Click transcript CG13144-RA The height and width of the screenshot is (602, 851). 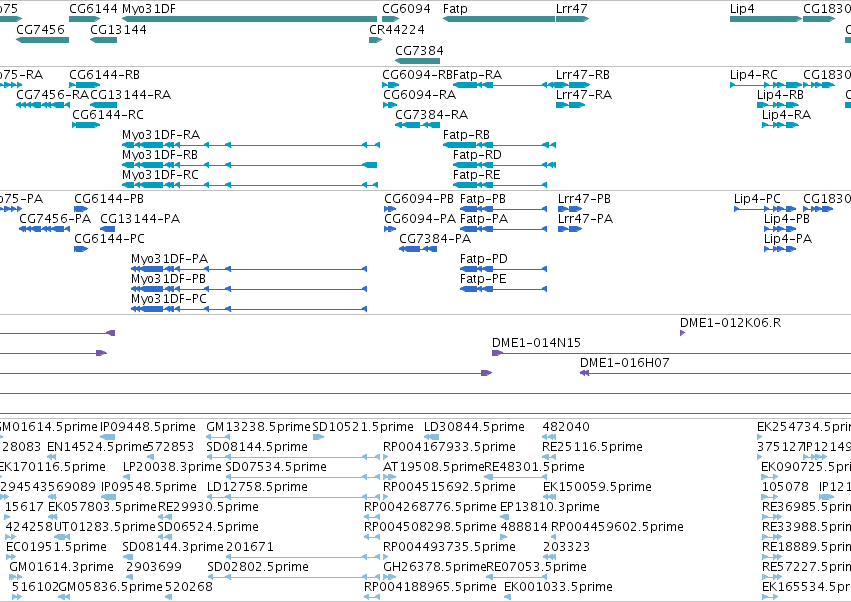pos(104,105)
